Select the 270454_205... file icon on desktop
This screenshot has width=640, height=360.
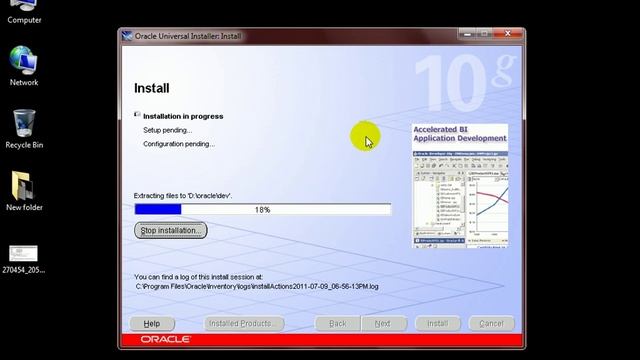click(24, 259)
